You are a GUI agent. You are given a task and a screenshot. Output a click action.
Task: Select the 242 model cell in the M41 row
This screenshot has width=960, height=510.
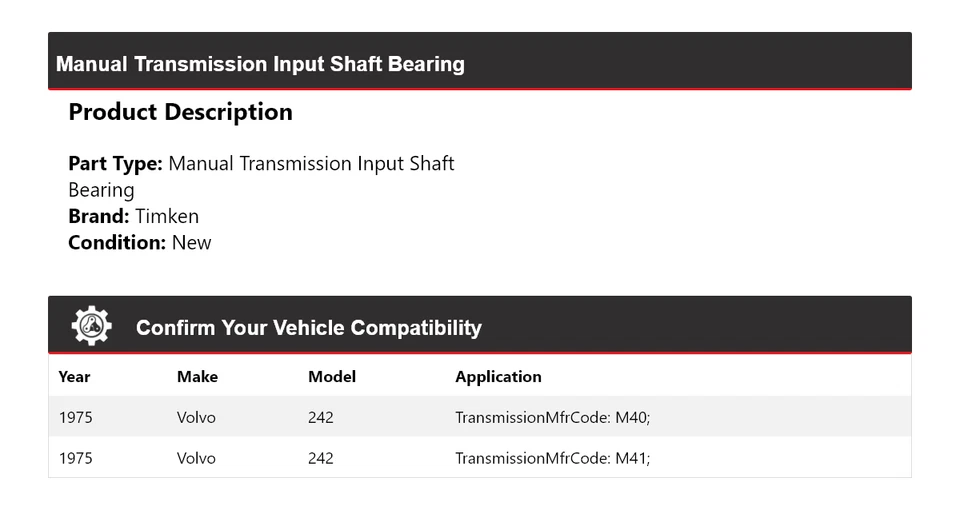(320, 458)
